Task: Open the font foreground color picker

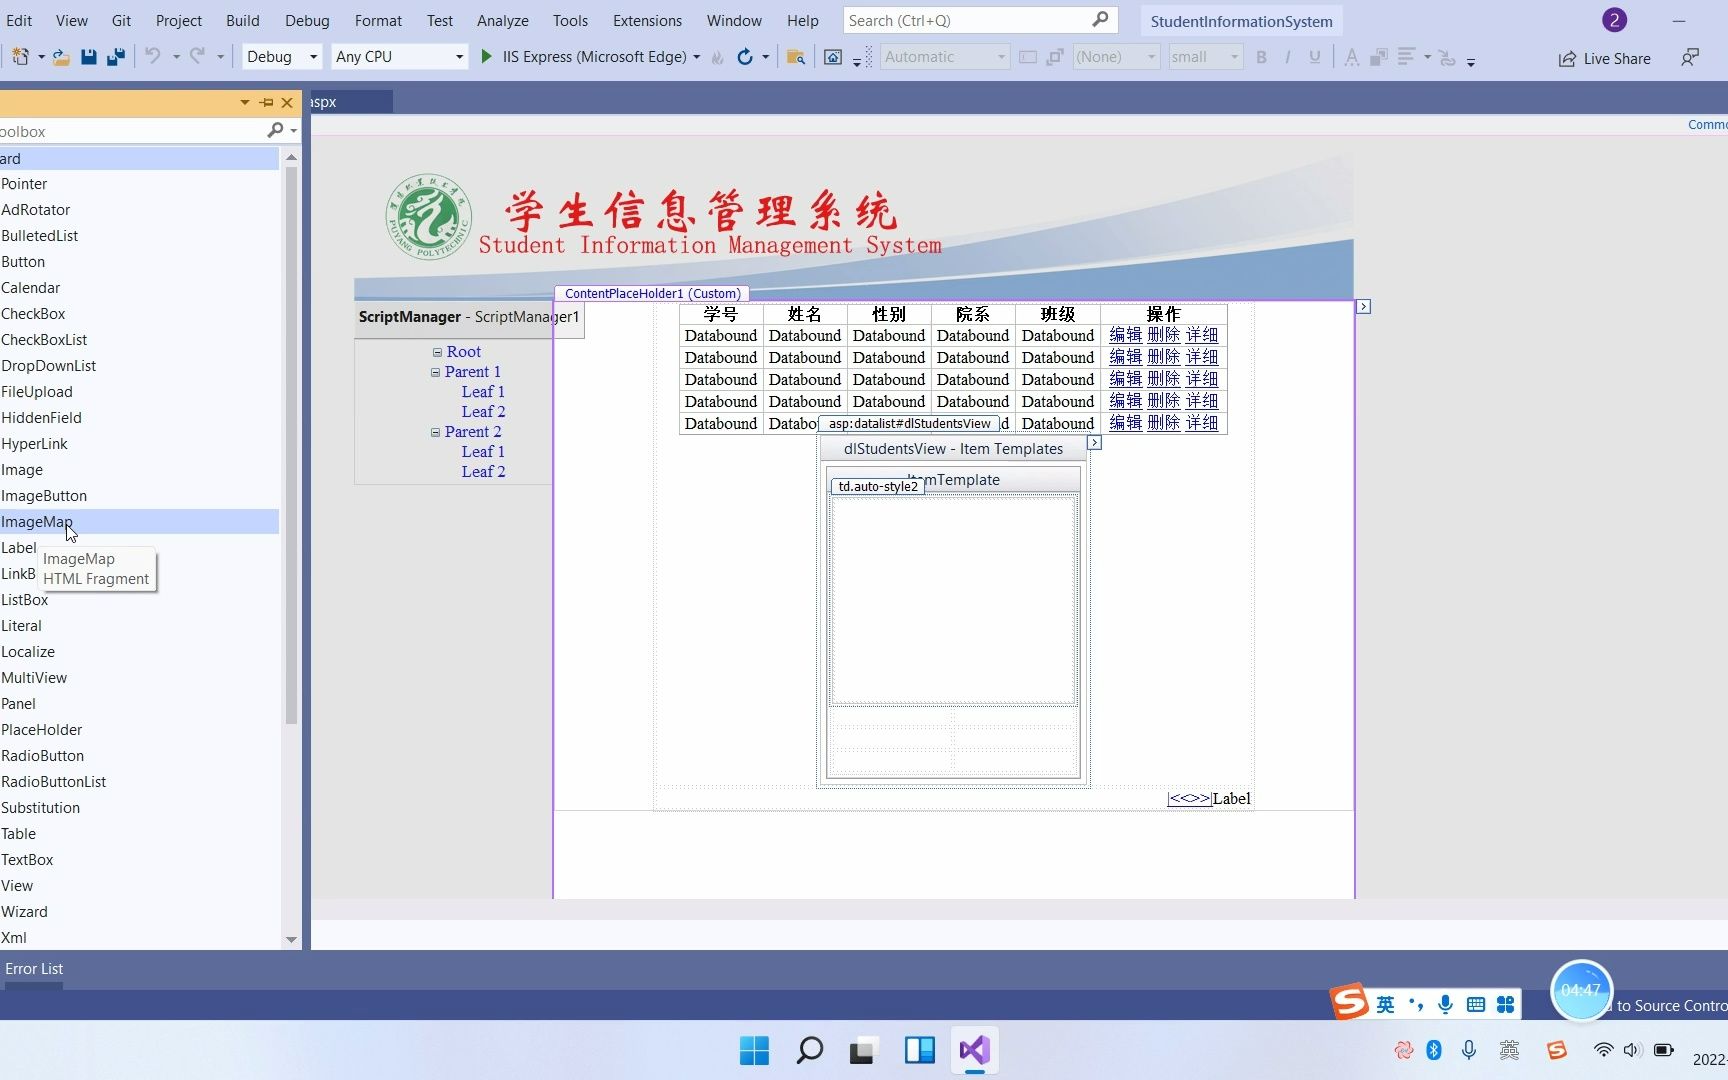Action: click(1350, 57)
